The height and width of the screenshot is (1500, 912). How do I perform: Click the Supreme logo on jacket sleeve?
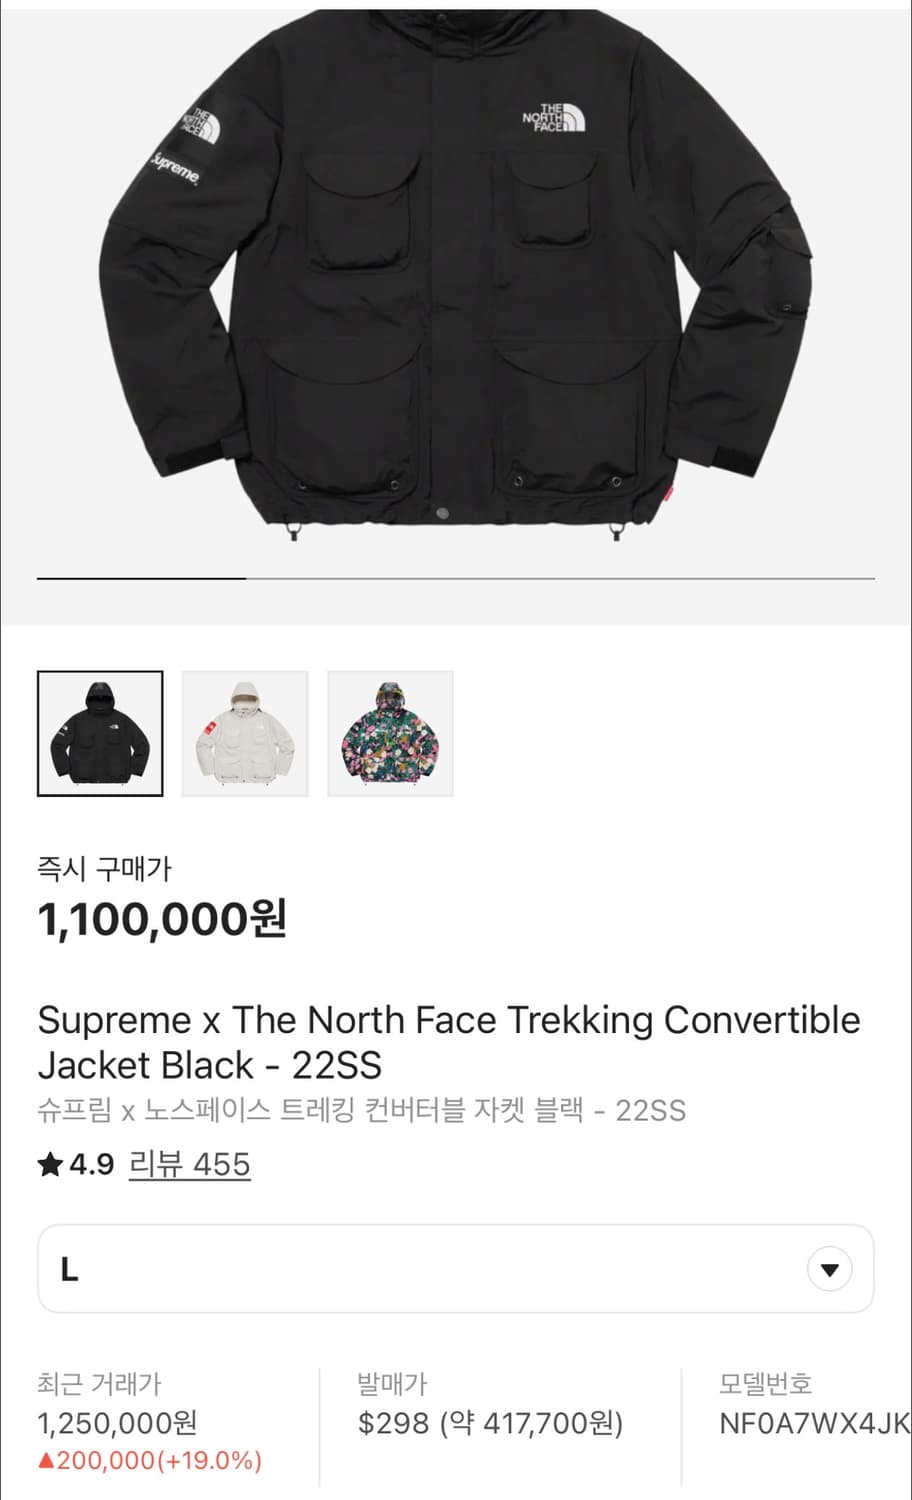(x=176, y=168)
